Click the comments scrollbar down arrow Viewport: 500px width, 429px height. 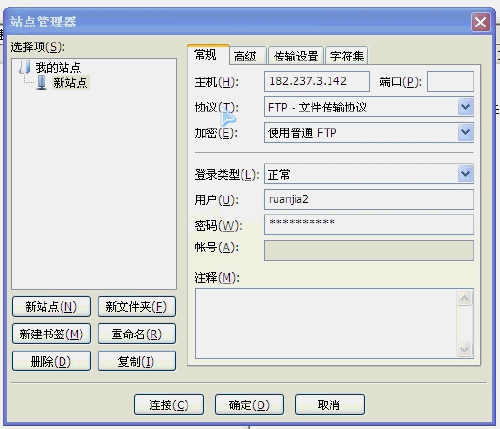click(465, 349)
